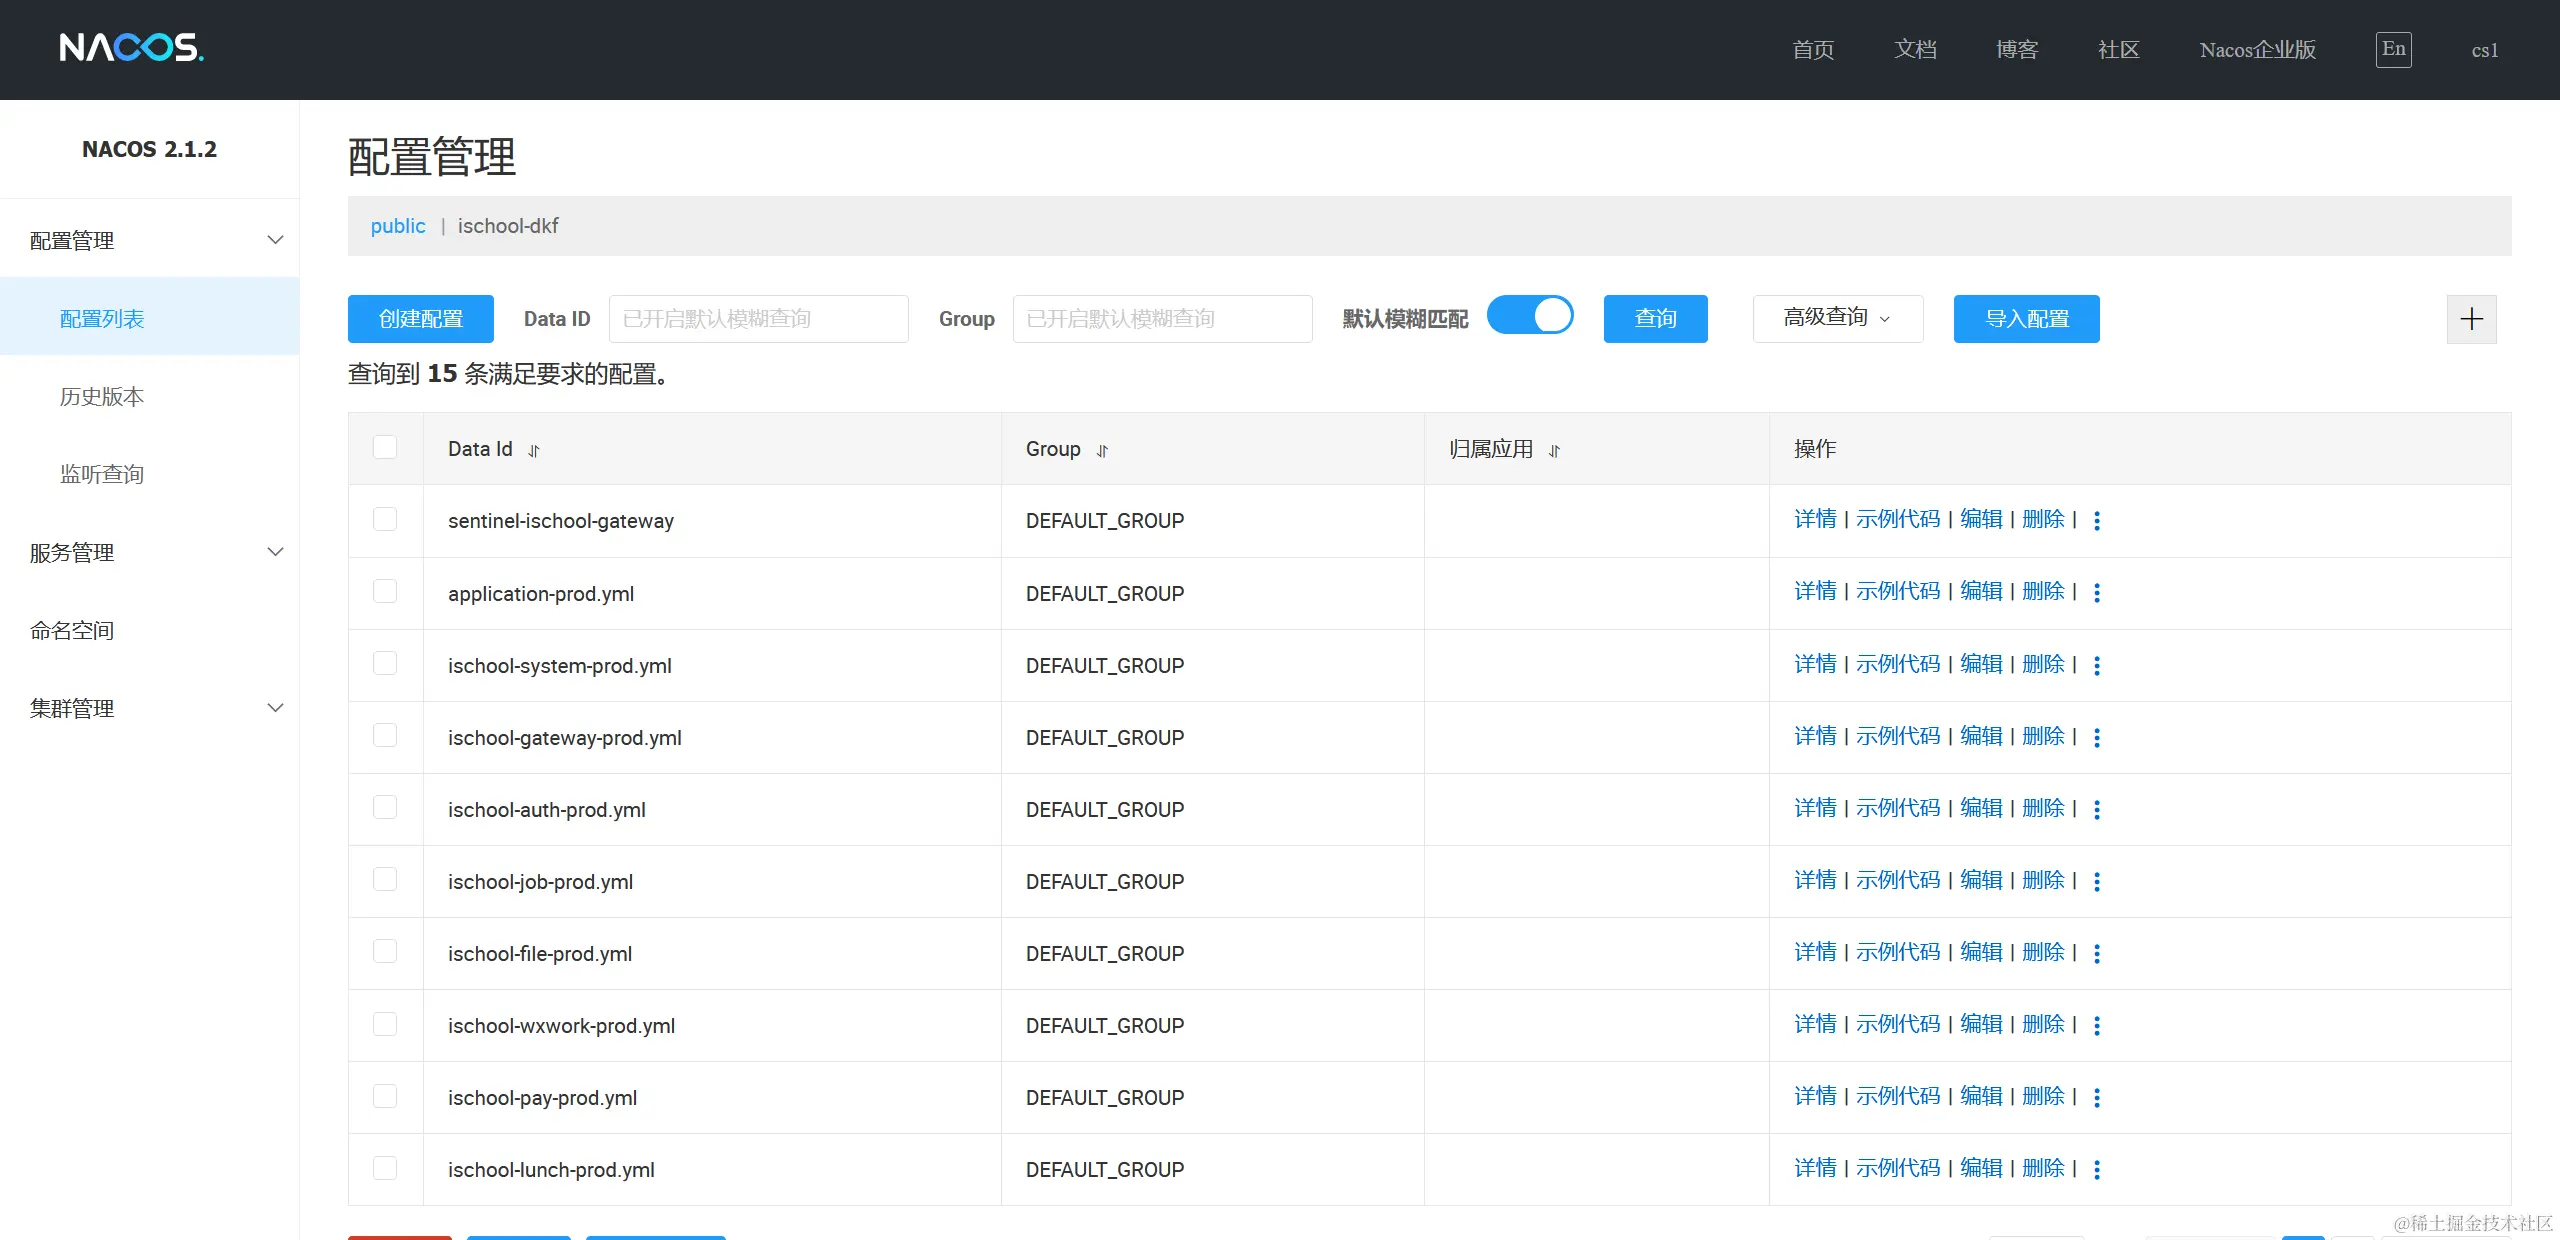Tick the checkbox for ischool-pay-prod.yml
Viewport: 2560px width, 1240px height.
(385, 1096)
